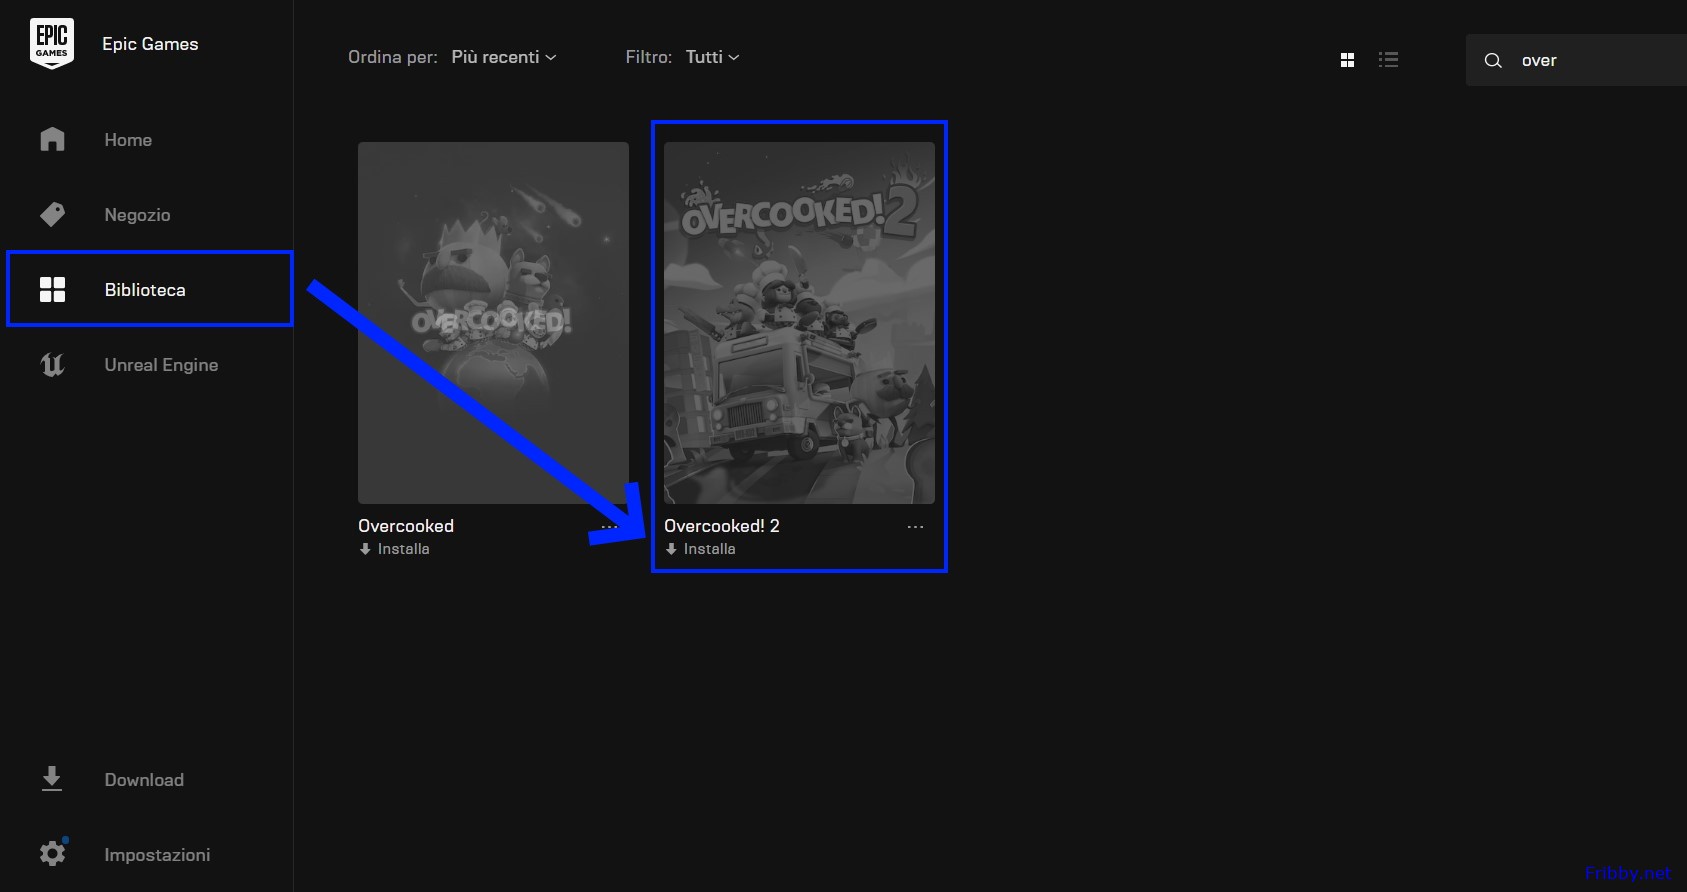The image size is (1687, 892).
Task: Open the Impostazioni gear icon
Action: 52,853
